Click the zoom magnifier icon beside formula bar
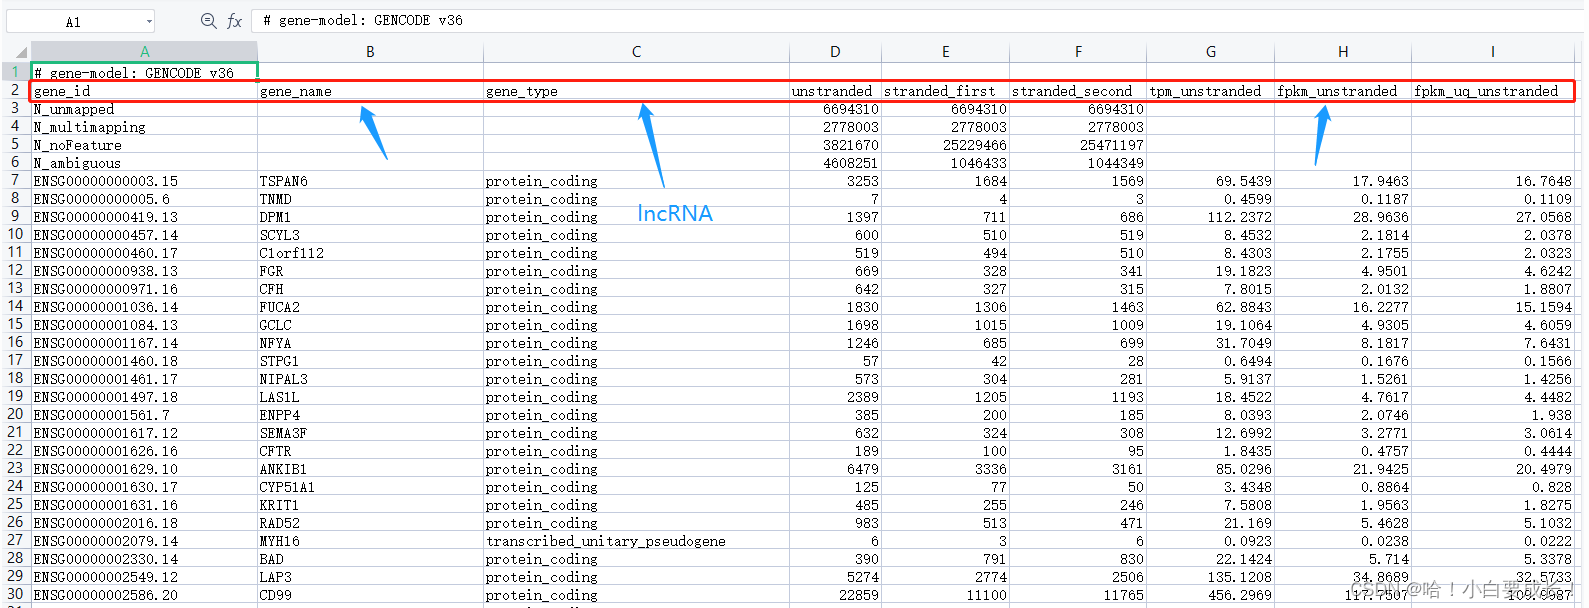Screen dimensions: 1589x608 [x=208, y=21]
